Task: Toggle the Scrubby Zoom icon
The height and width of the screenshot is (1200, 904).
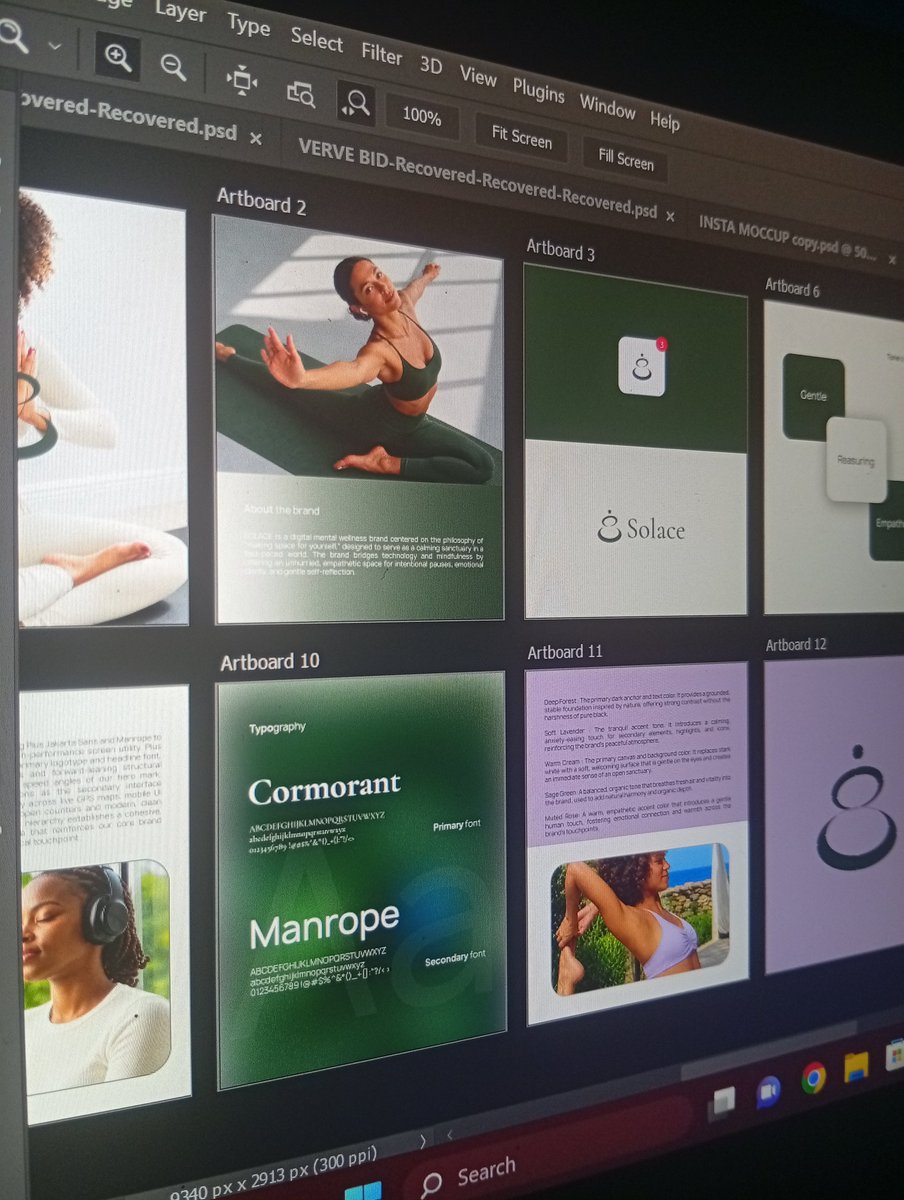Action: (x=356, y=103)
